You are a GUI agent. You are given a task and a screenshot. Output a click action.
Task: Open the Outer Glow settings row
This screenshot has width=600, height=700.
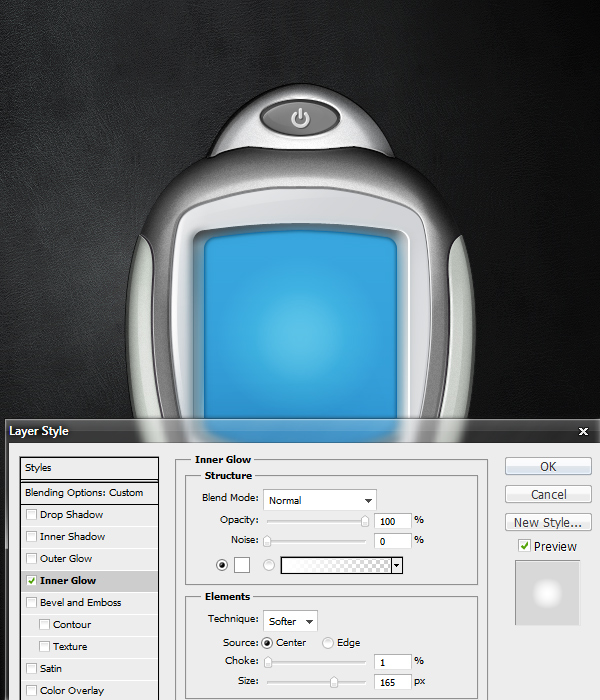pyautogui.click(x=89, y=558)
